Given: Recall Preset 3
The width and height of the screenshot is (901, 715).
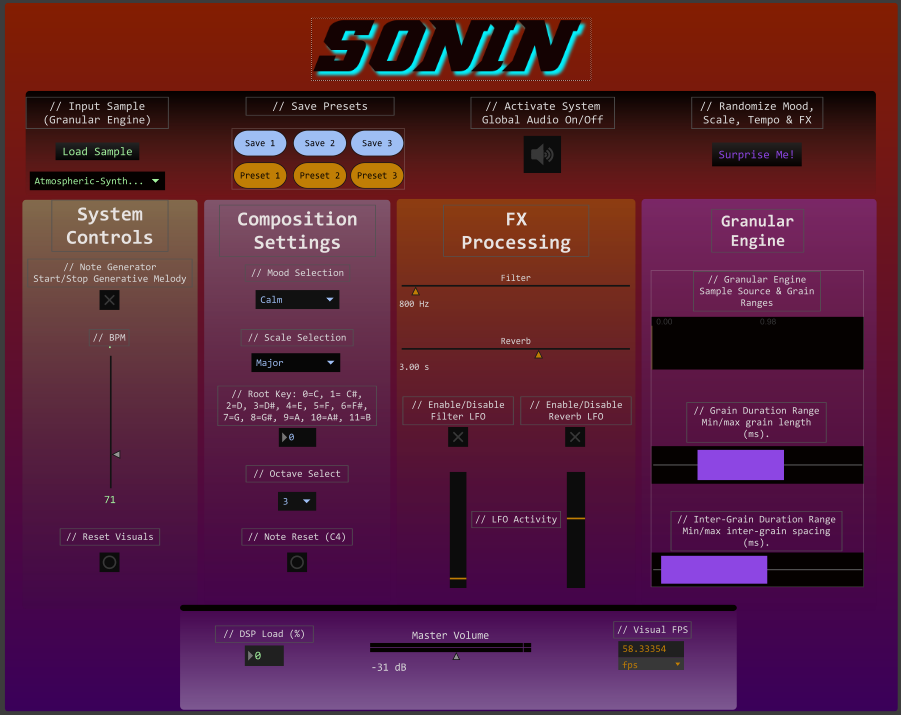Looking at the screenshot, I should pyautogui.click(x=377, y=175).
